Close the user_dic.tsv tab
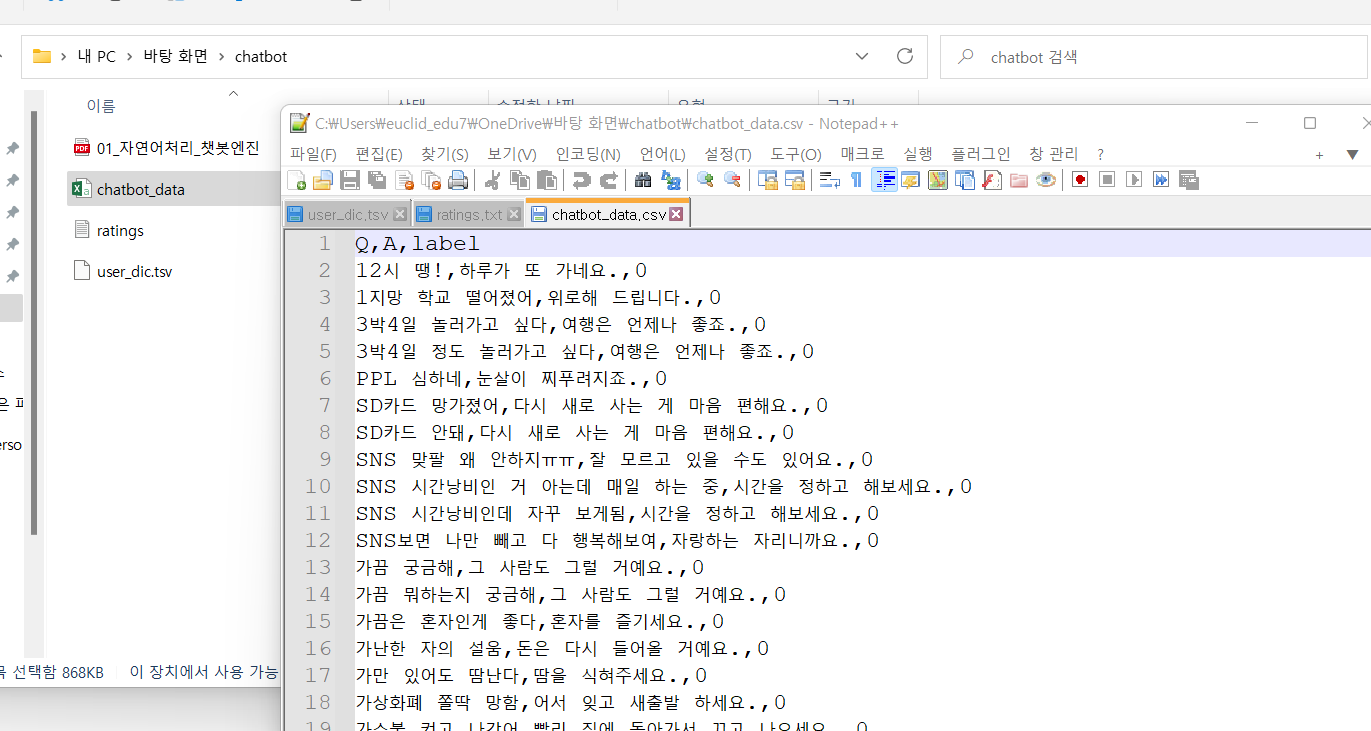The height and width of the screenshot is (731, 1371). point(400,215)
